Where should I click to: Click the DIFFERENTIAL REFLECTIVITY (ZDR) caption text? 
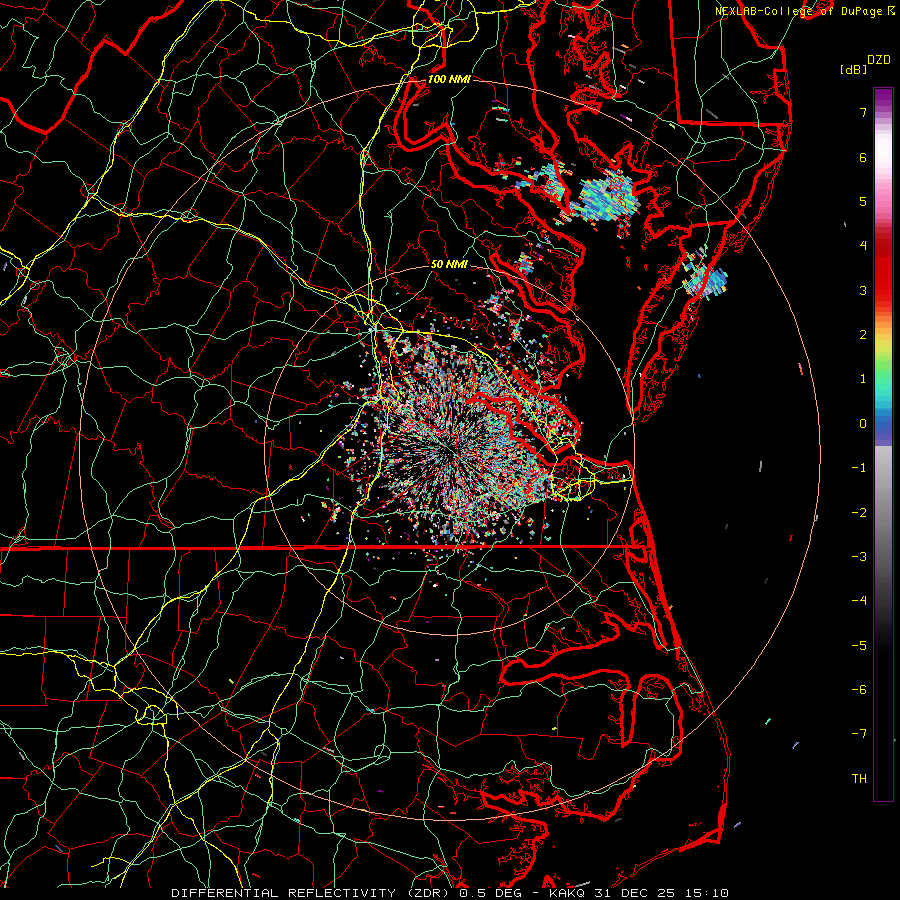click(311, 893)
